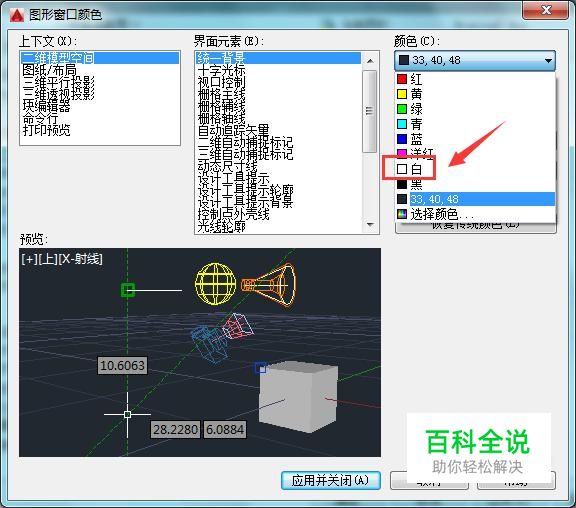Screen dimensions: 576x508
Task: Click the [X-射线] visual style label
Action: point(80,259)
